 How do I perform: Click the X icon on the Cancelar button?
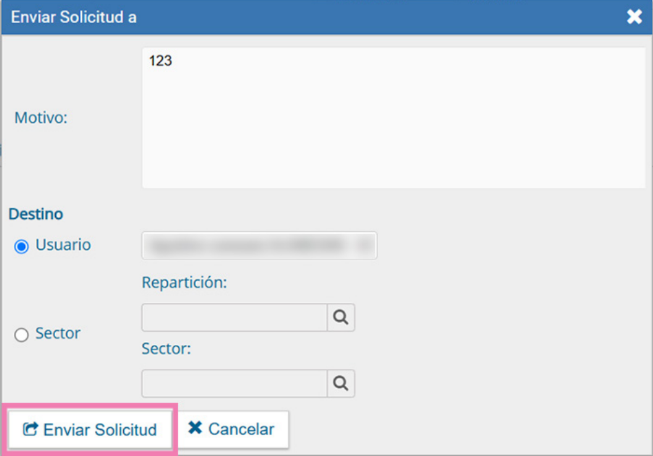[x=195, y=428]
